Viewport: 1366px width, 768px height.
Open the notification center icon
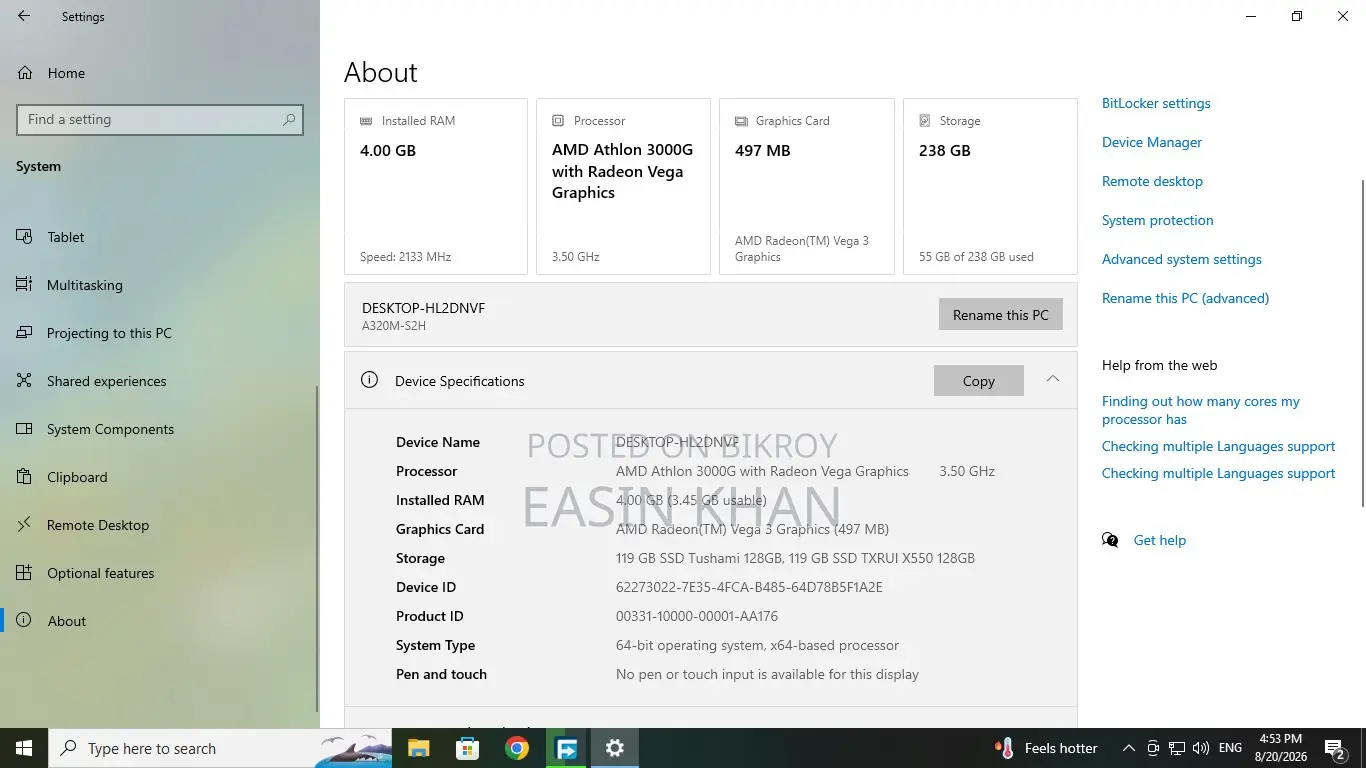[x=1335, y=748]
